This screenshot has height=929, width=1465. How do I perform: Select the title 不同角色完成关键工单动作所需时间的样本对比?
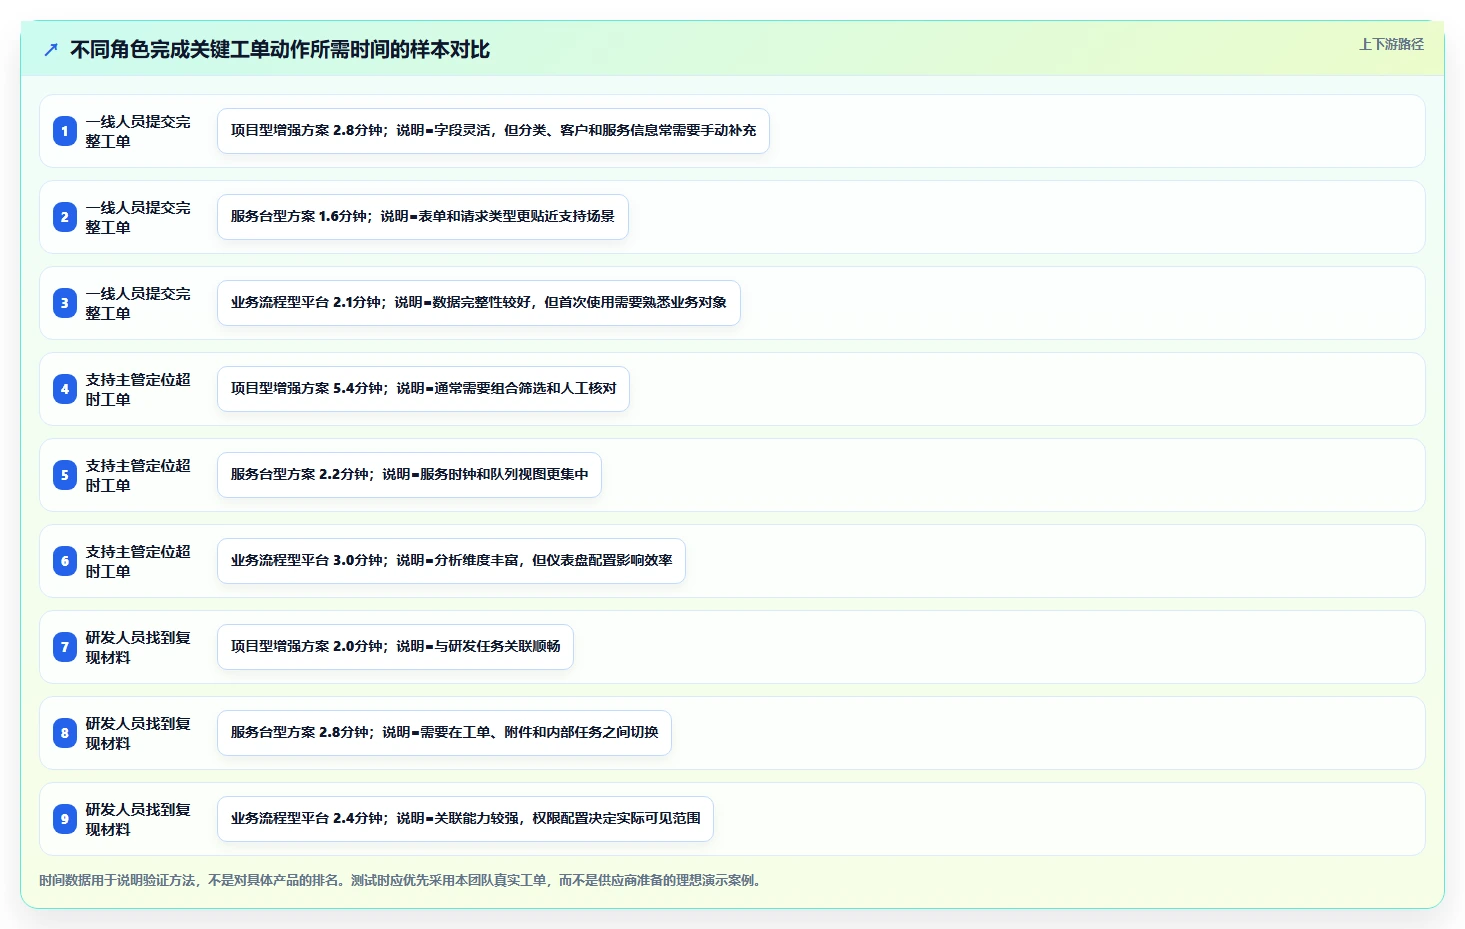(280, 49)
